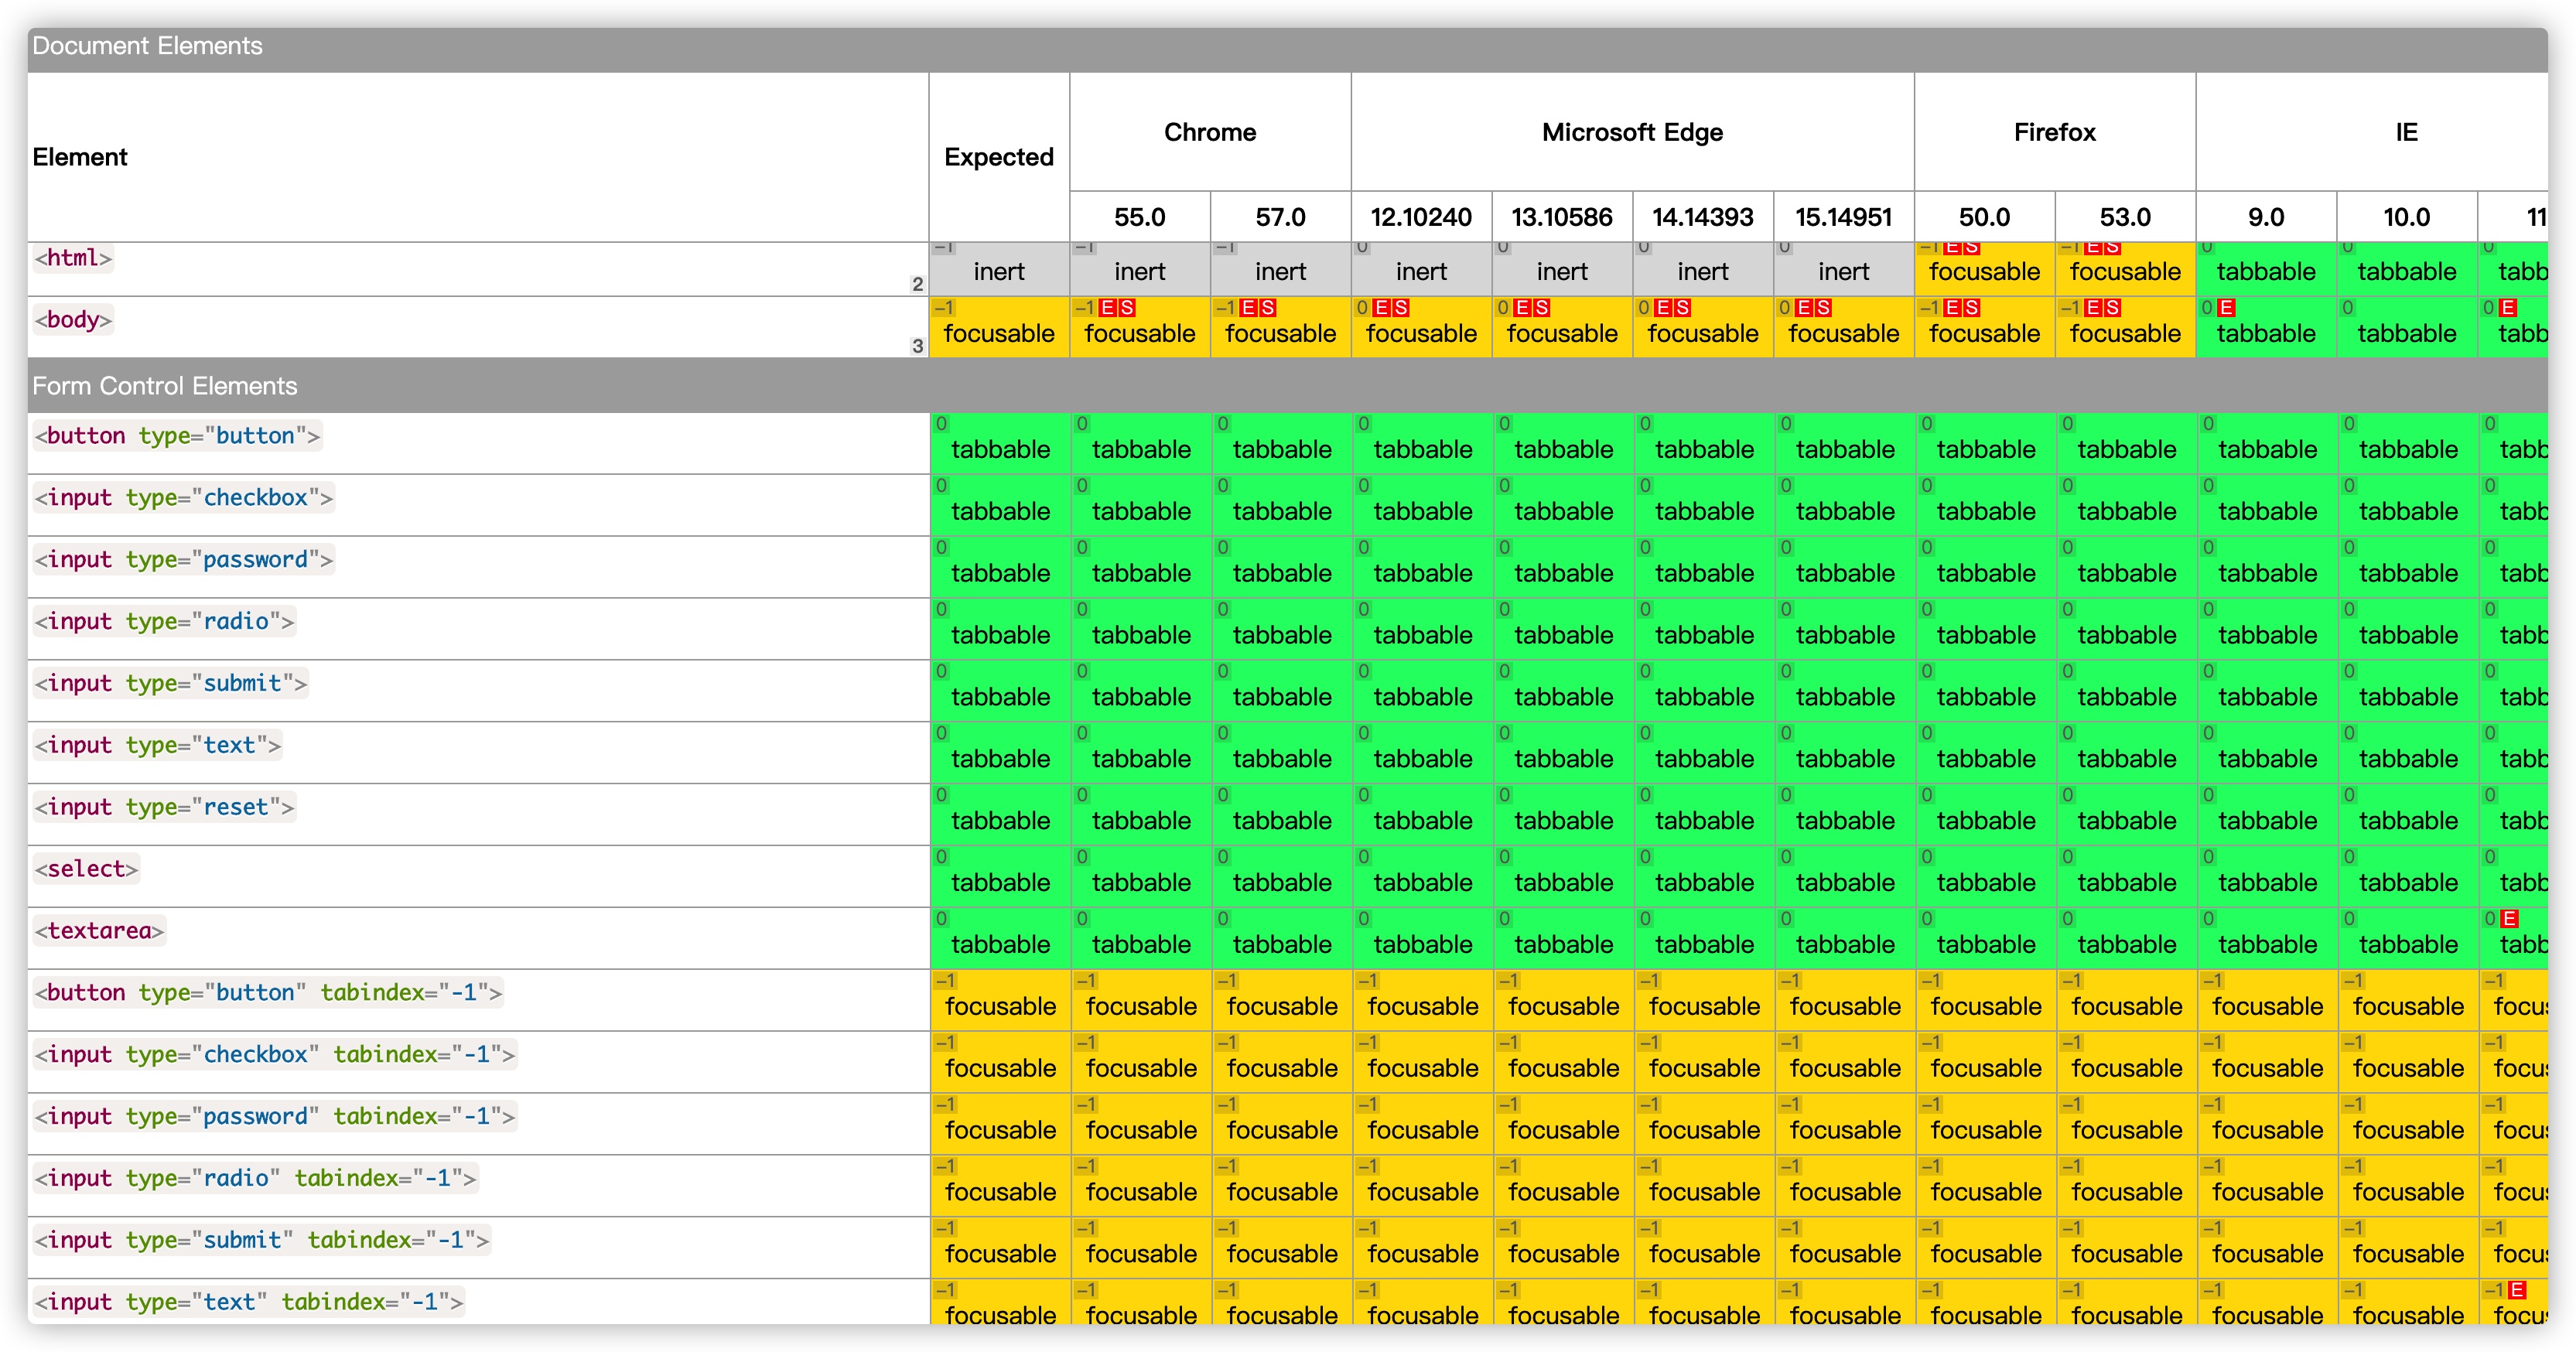Click the submit input tabindex="-1" row label
This screenshot has width=2576, height=1352.
[262, 1241]
